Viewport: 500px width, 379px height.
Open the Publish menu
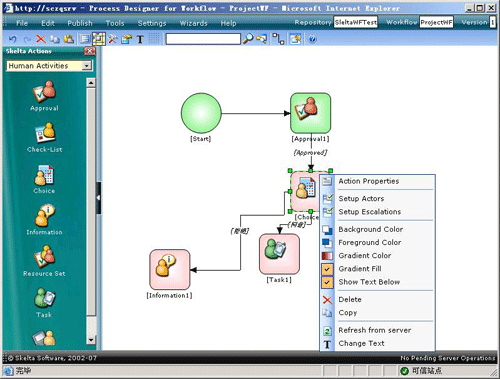(80, 23)
